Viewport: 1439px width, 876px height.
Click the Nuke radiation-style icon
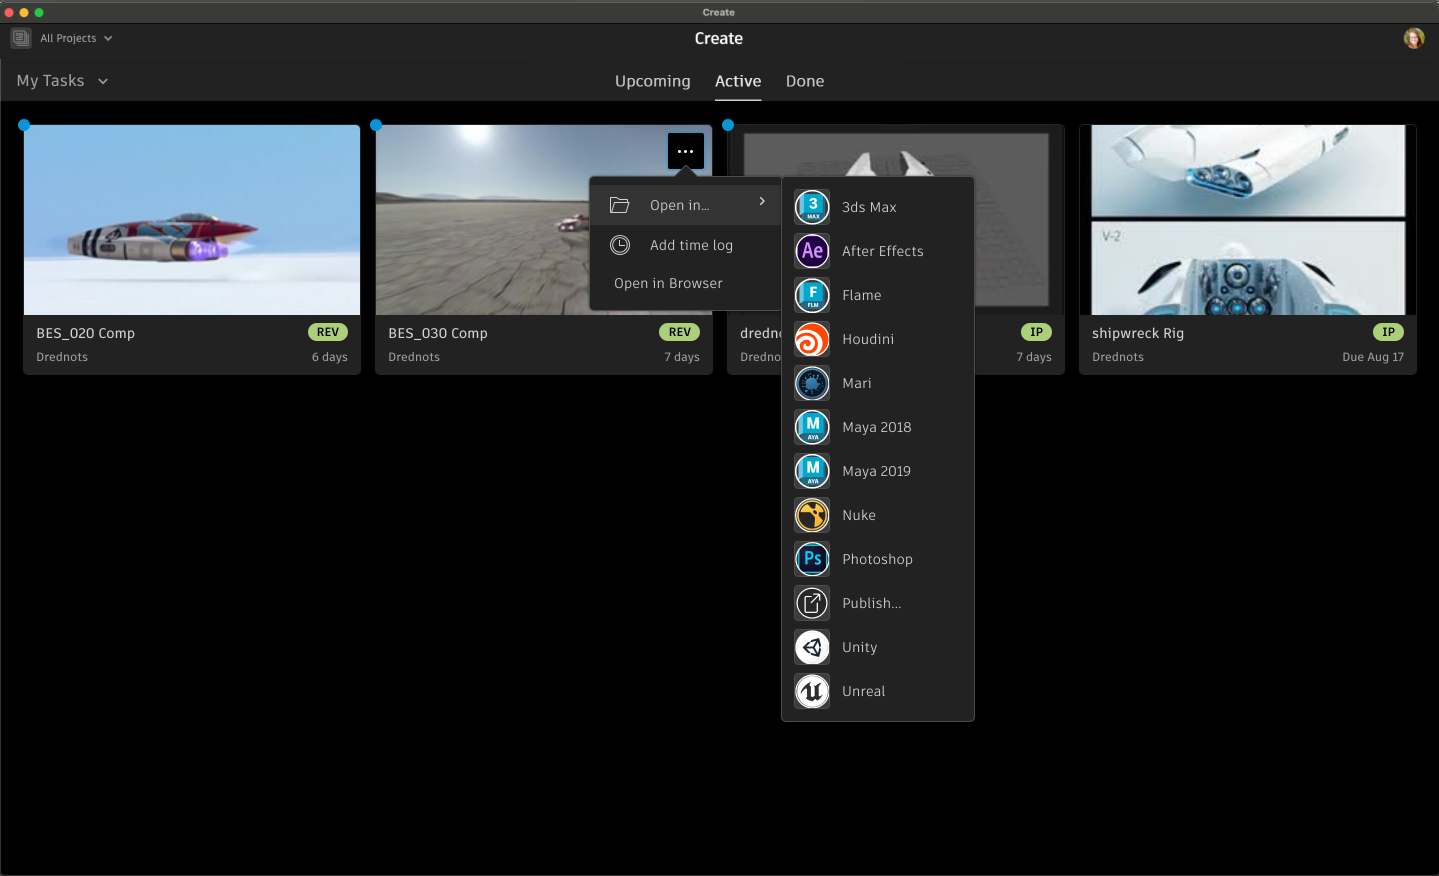(x=812, y=515)
